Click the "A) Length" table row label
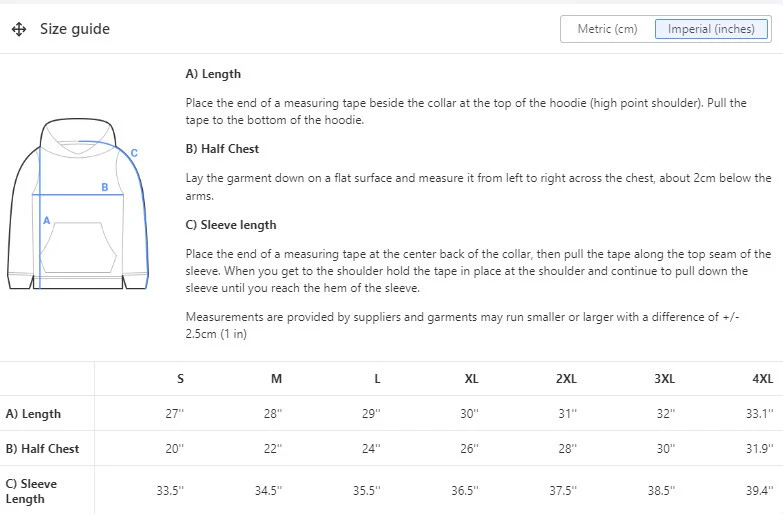Viewport: 783px width, 514px height. (33, 414)
